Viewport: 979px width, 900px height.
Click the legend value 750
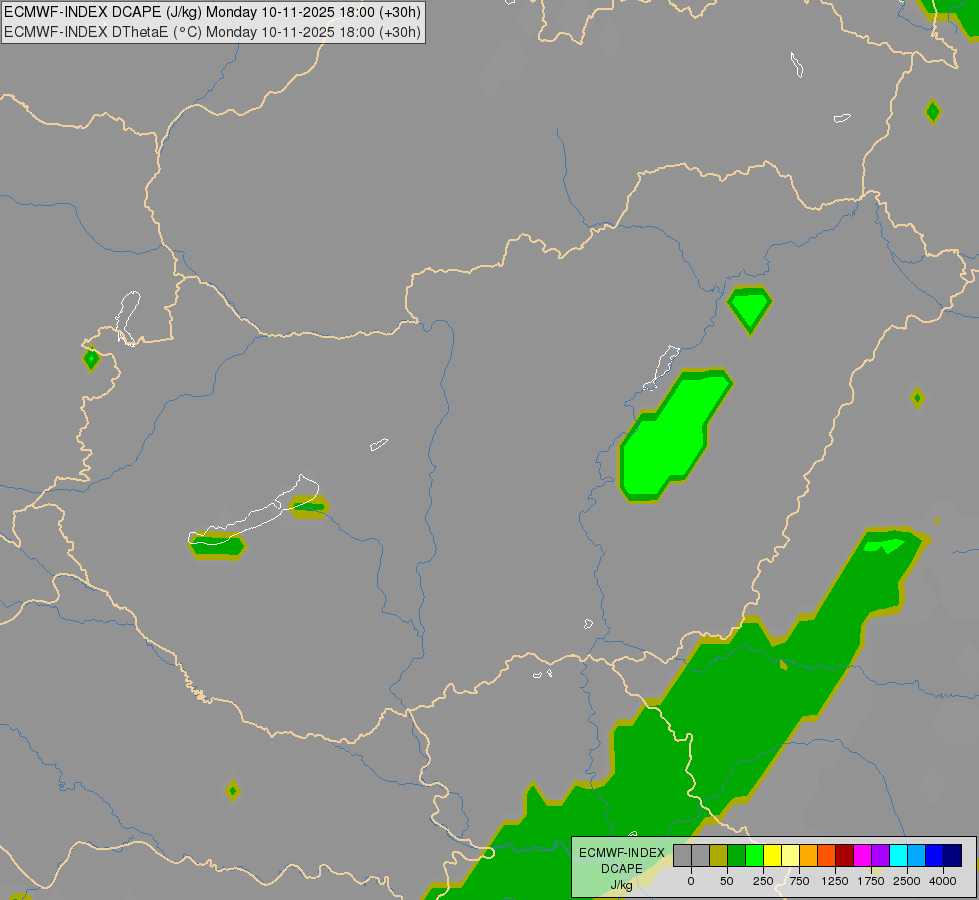pyautogui.click(x=799, y=881)
